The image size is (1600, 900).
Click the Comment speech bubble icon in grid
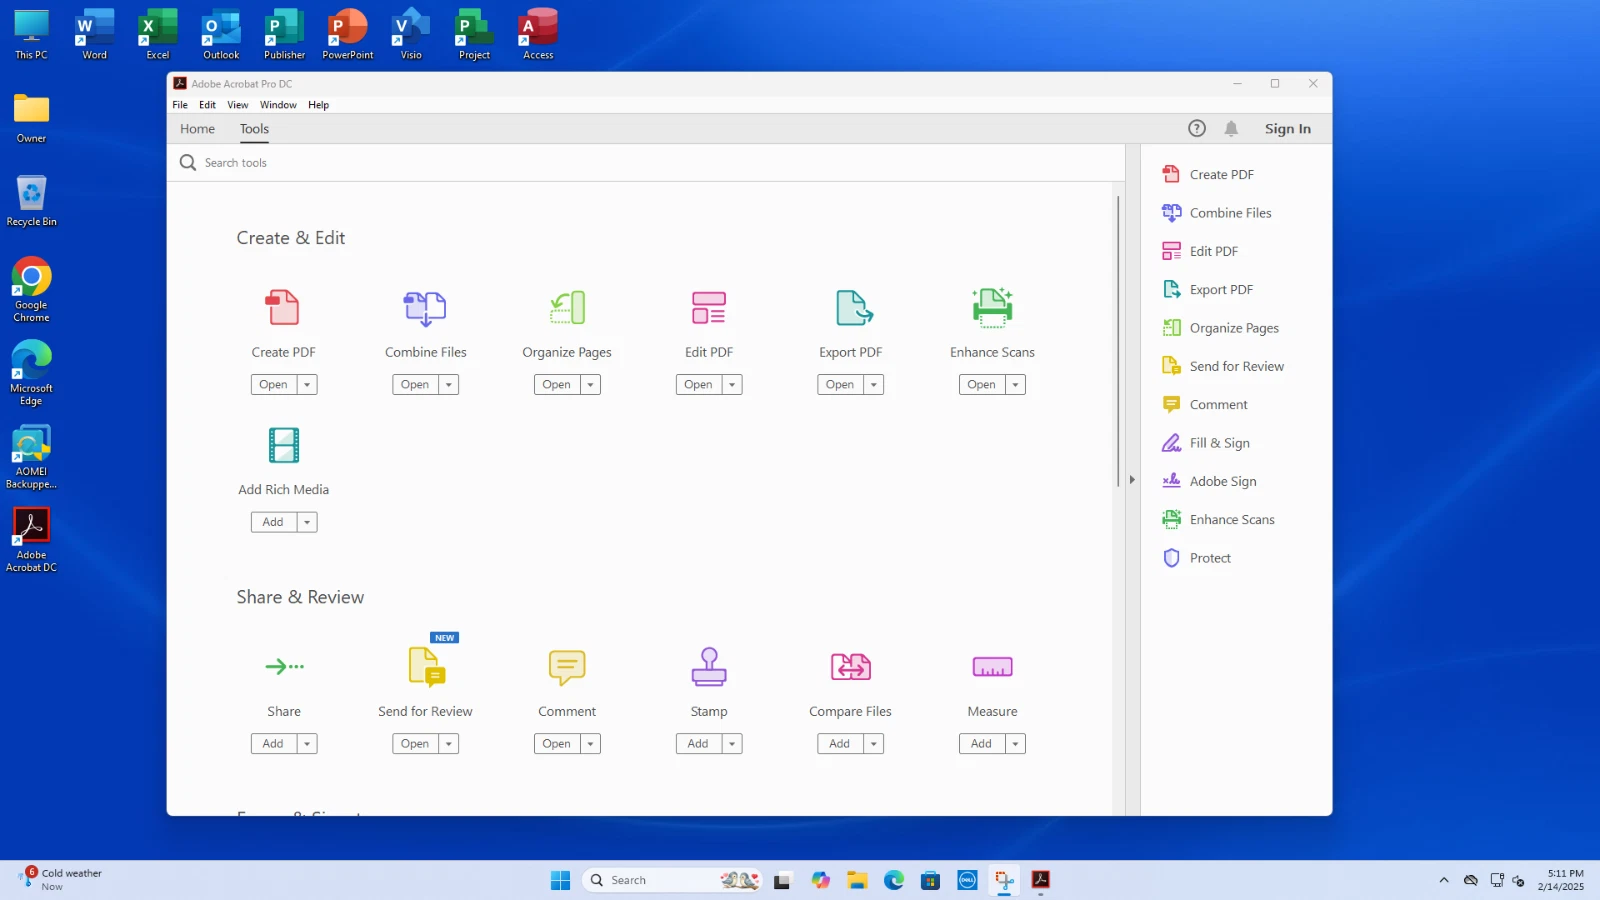click(x=567, y=667)
